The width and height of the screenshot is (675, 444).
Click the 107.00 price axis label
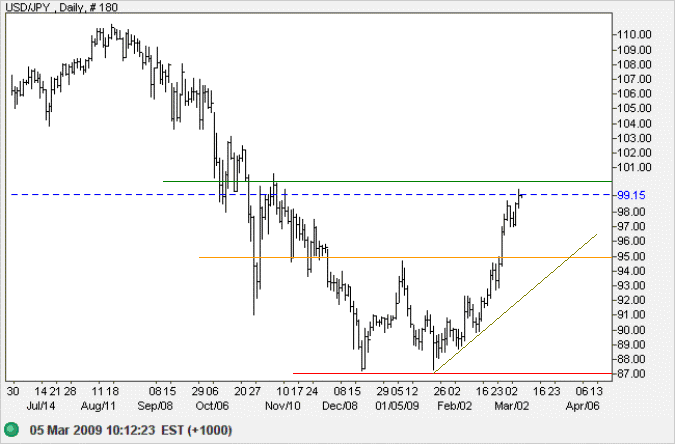pos(634,79)
